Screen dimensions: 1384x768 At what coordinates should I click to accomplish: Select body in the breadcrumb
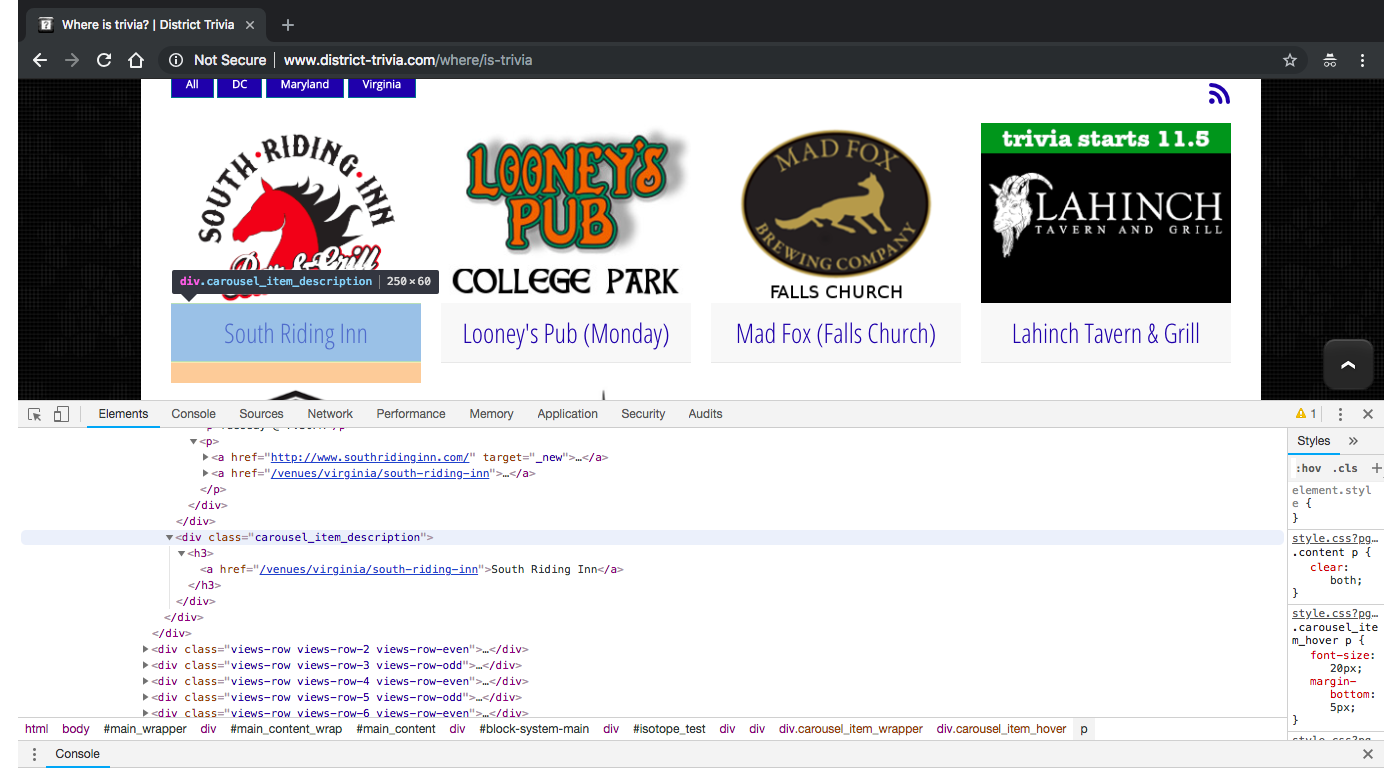click(x=76, y=729)
